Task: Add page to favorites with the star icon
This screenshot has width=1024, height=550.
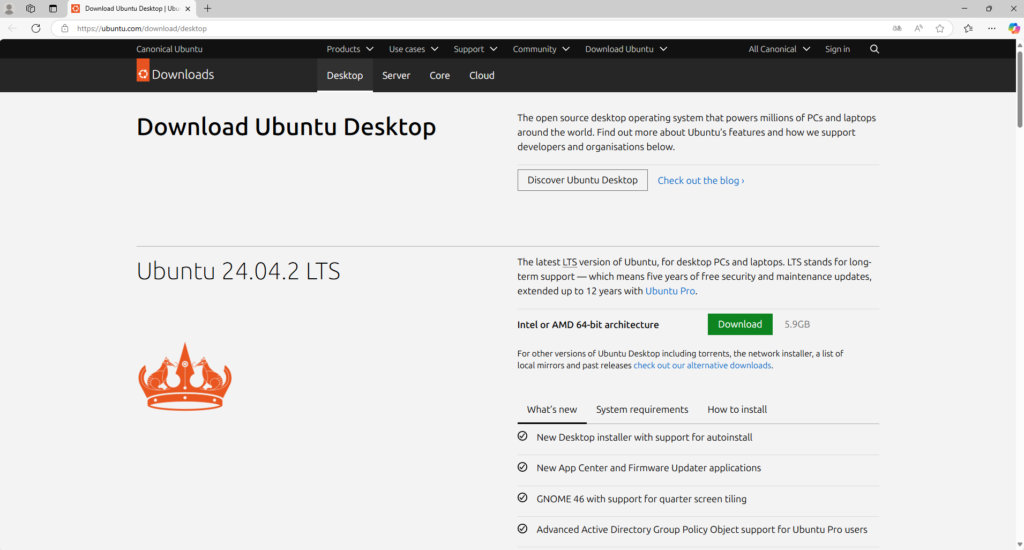Action: (x=940, y=28)
